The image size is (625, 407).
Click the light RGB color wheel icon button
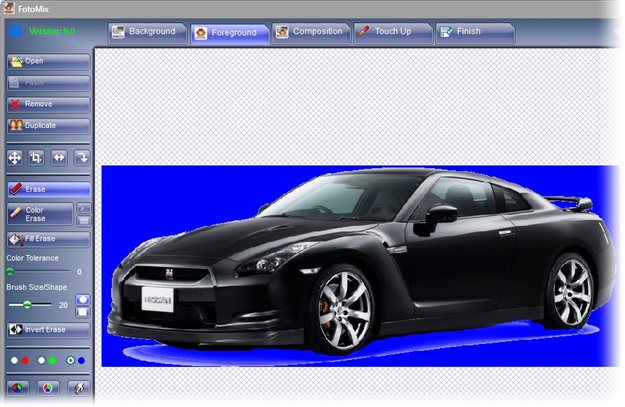[48, 389]
